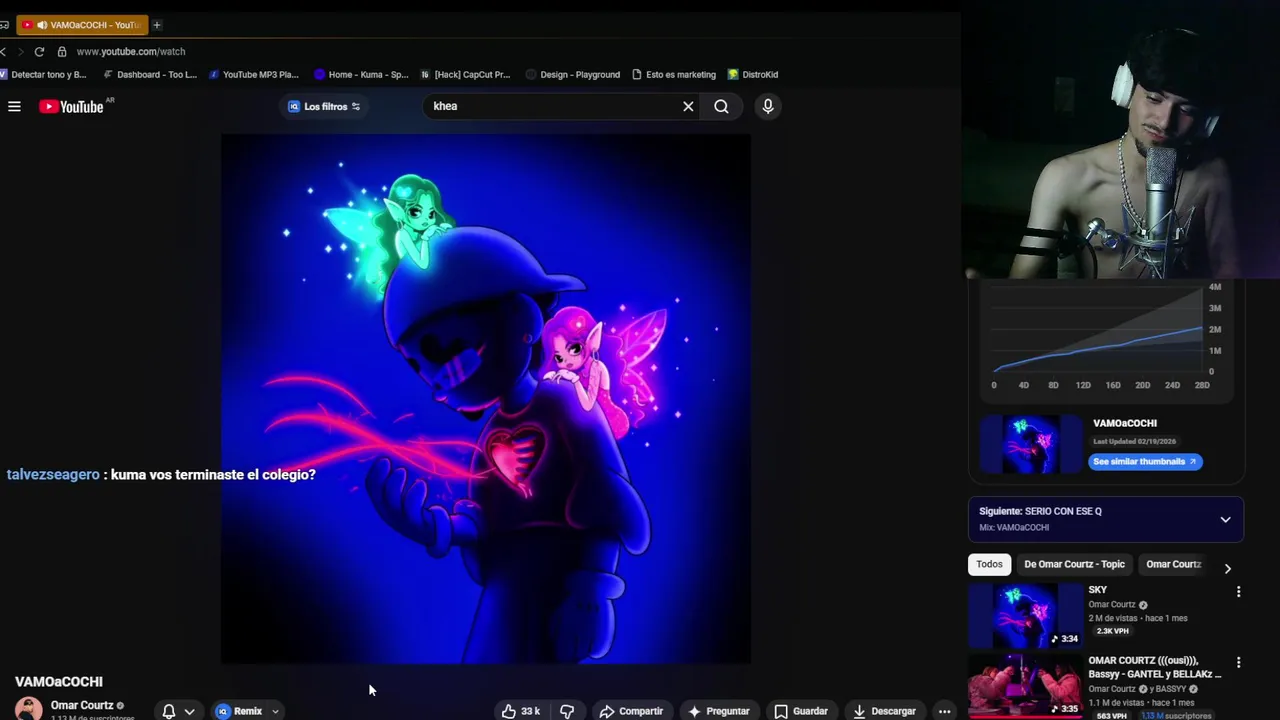Select the VAMOaCOCHI browser tab
The image size is (1280, 720).
click(x=82, y=25)
